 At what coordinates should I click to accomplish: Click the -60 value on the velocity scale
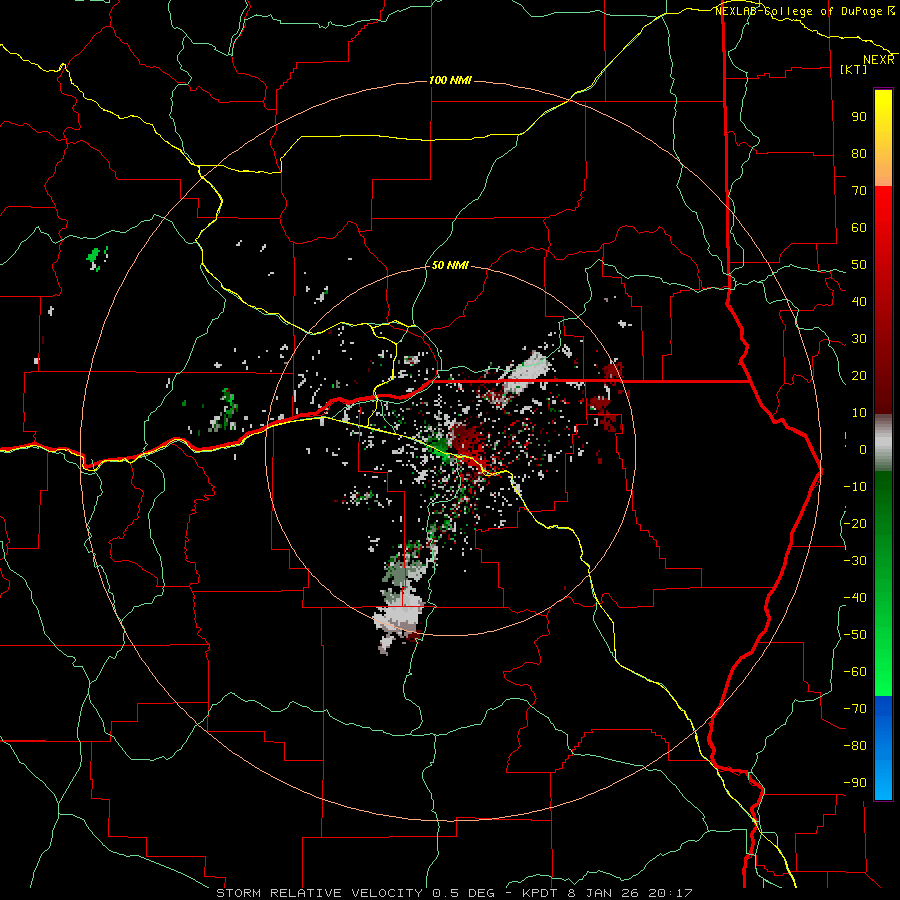tap(855, 672)
